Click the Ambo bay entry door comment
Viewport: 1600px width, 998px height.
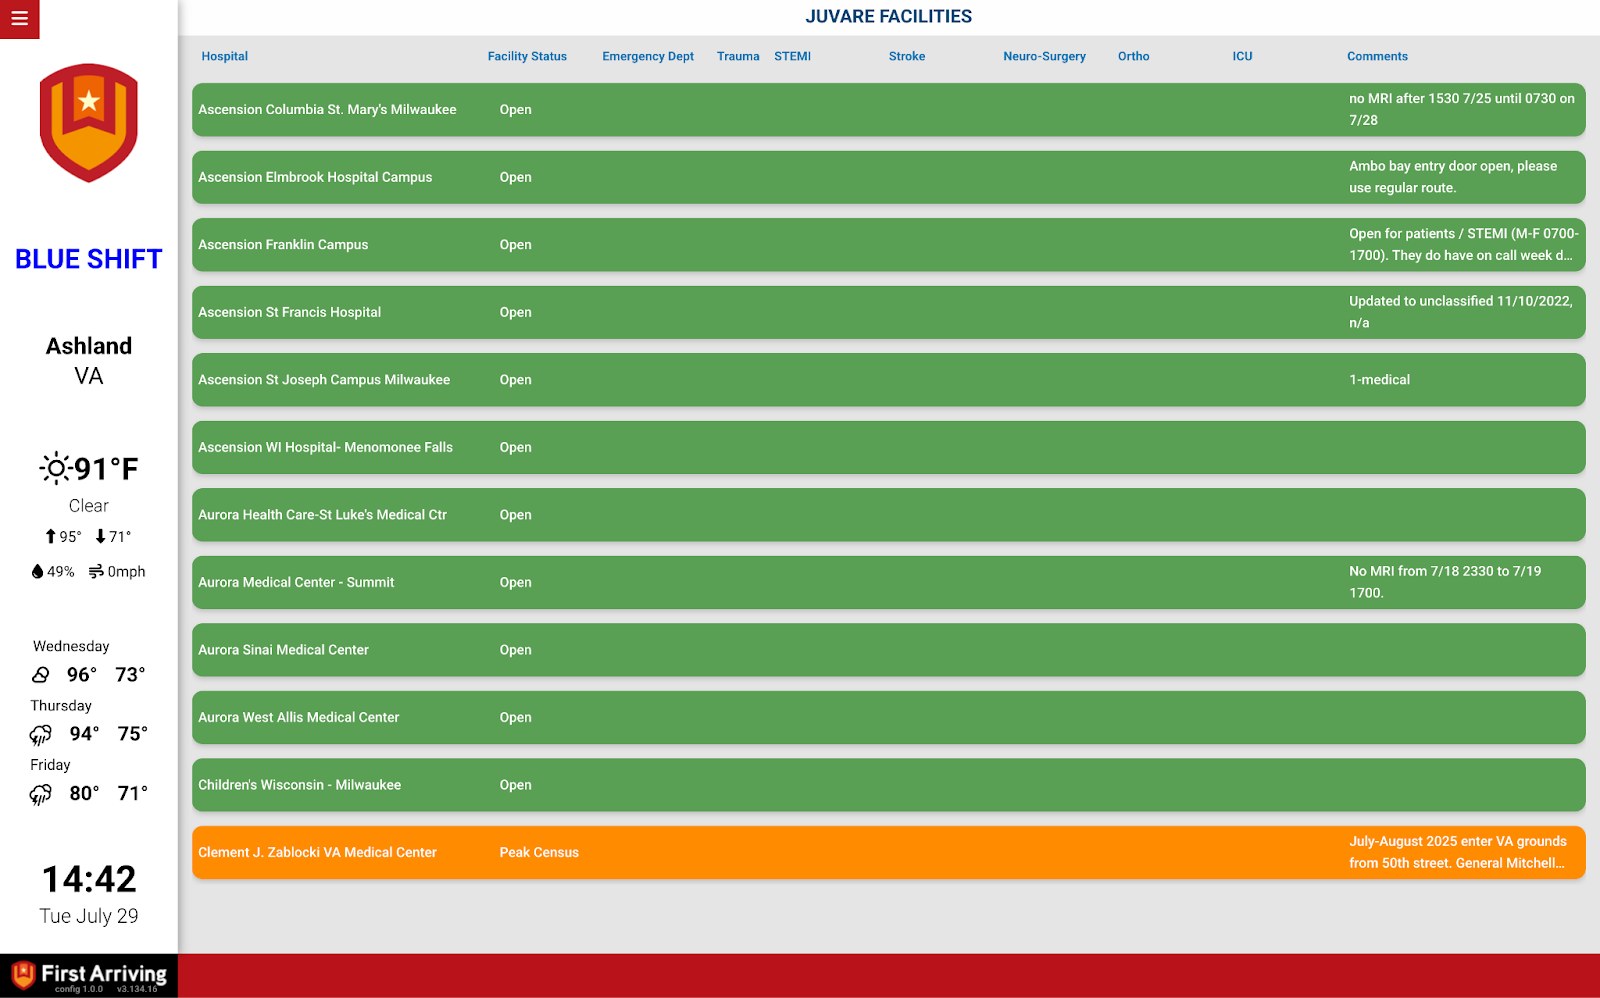coord(1453,177)
